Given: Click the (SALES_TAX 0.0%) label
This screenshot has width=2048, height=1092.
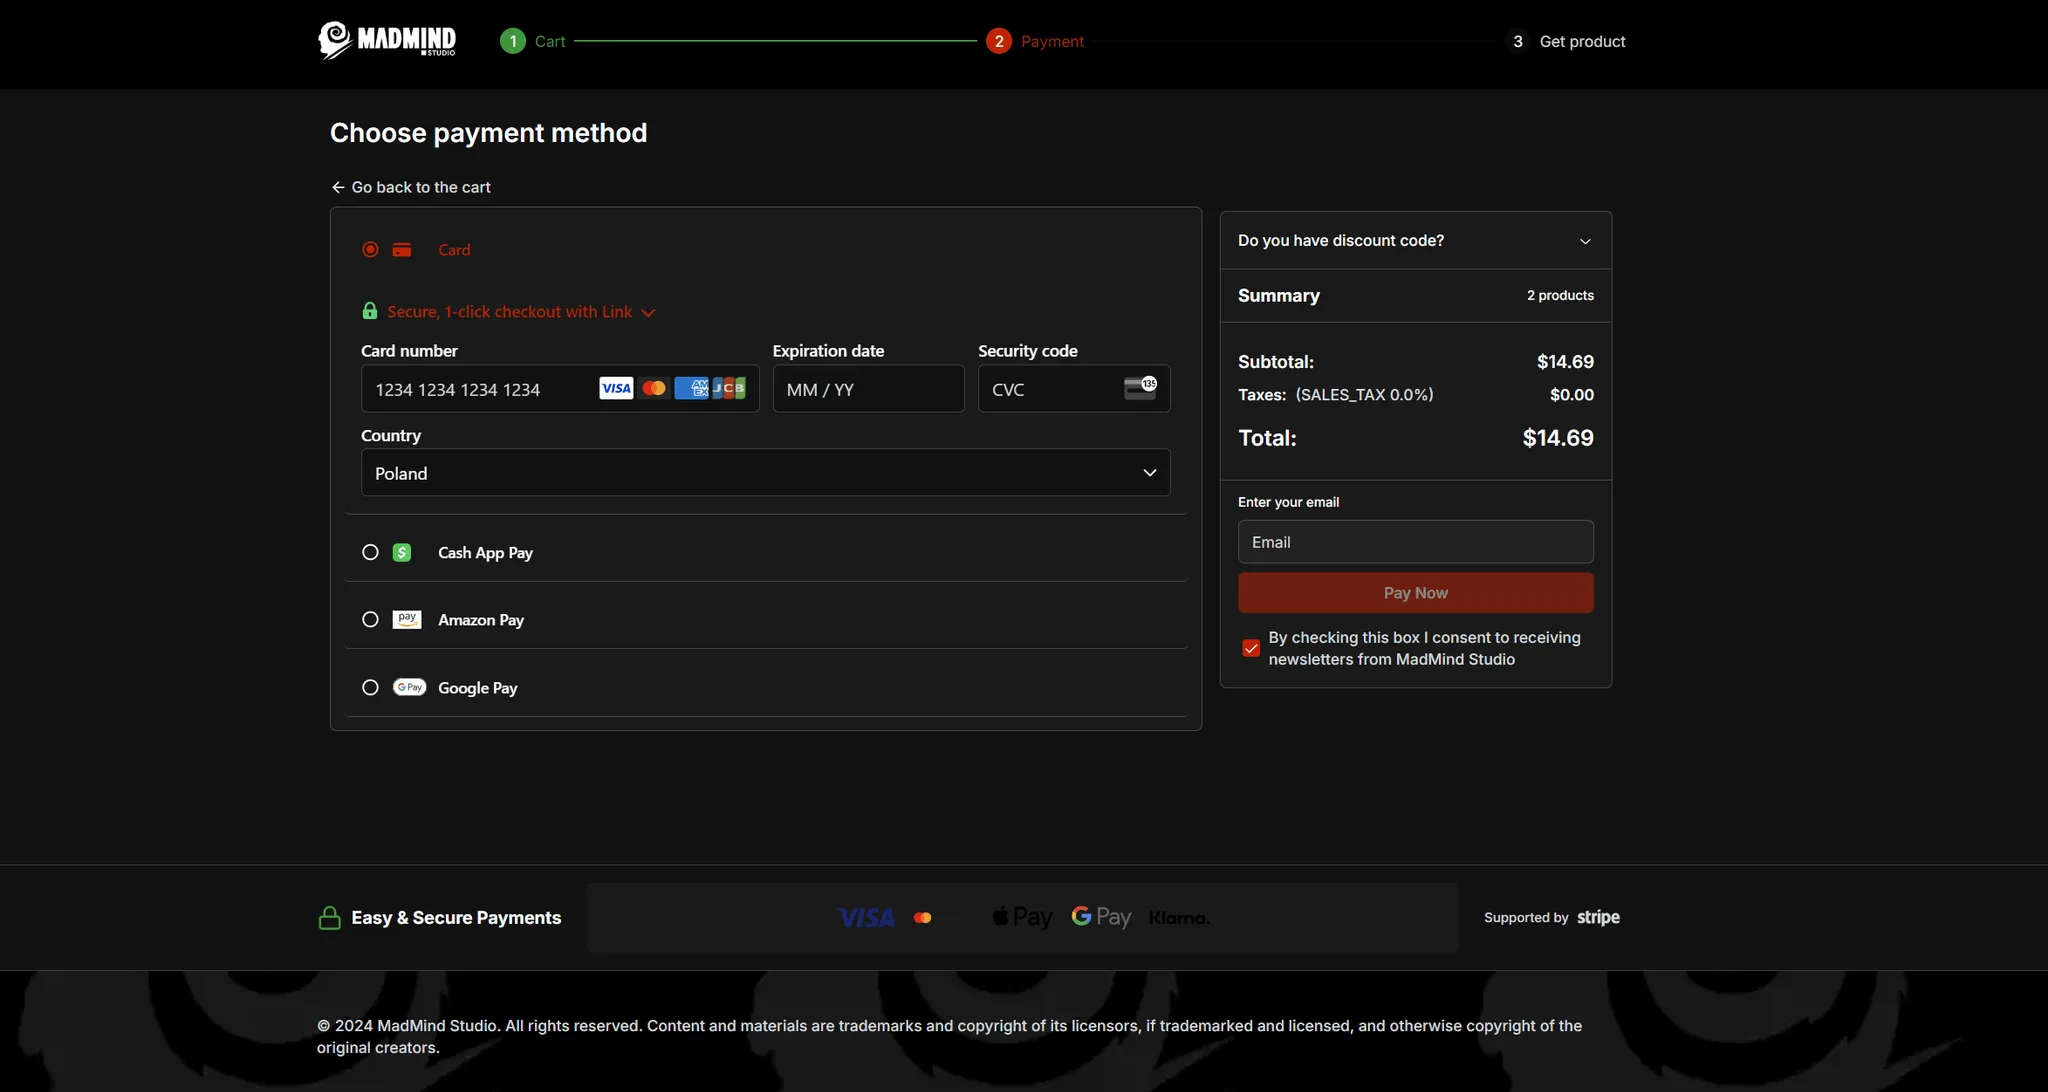Looking at the screenshot, I should coord(1365,395).
